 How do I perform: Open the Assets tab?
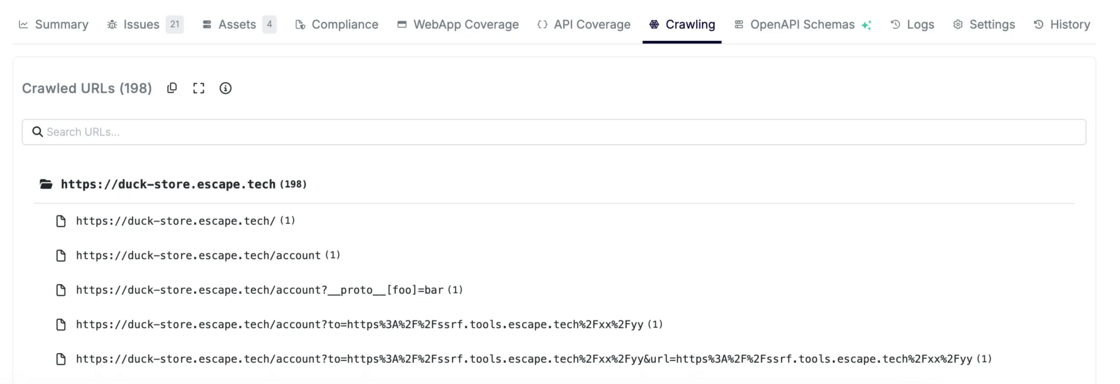[x=239, y=24]
